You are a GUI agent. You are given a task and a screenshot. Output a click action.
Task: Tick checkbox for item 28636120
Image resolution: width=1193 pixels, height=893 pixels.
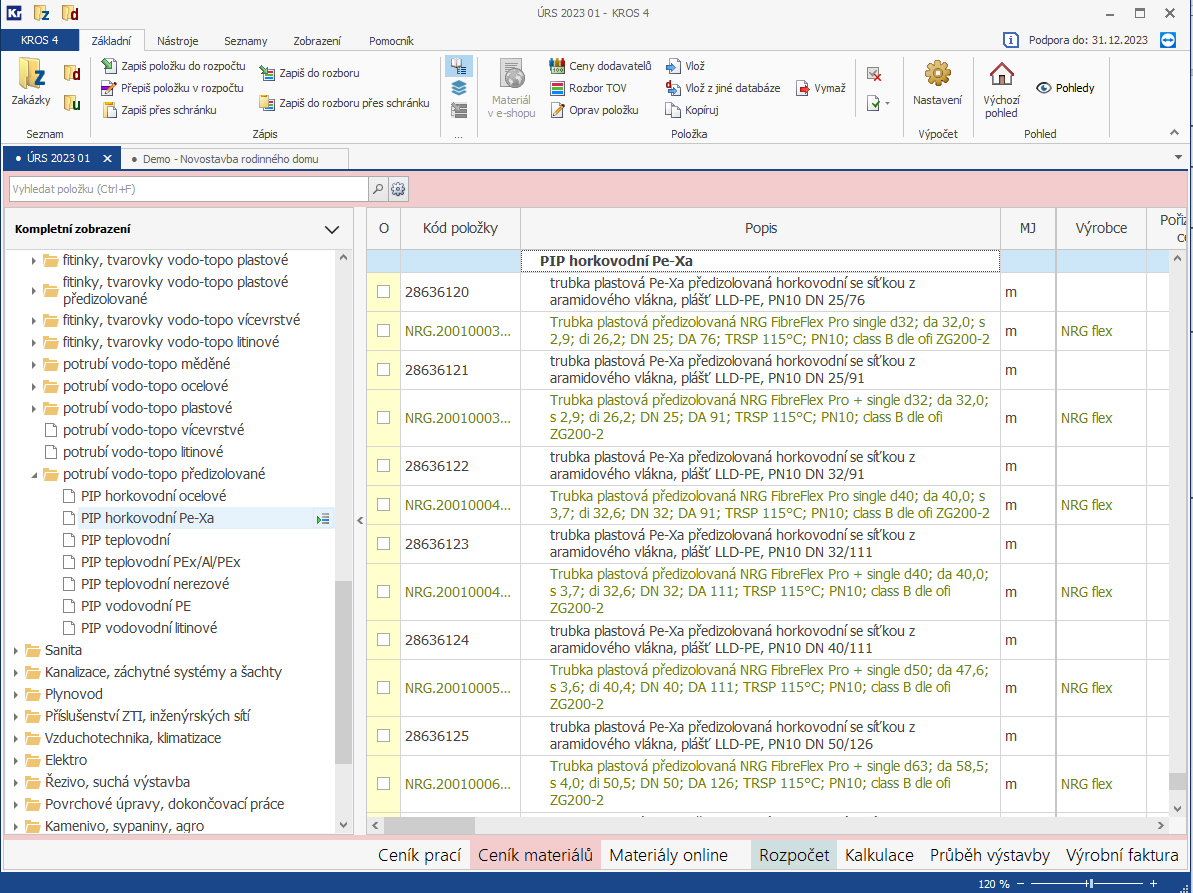383,291
